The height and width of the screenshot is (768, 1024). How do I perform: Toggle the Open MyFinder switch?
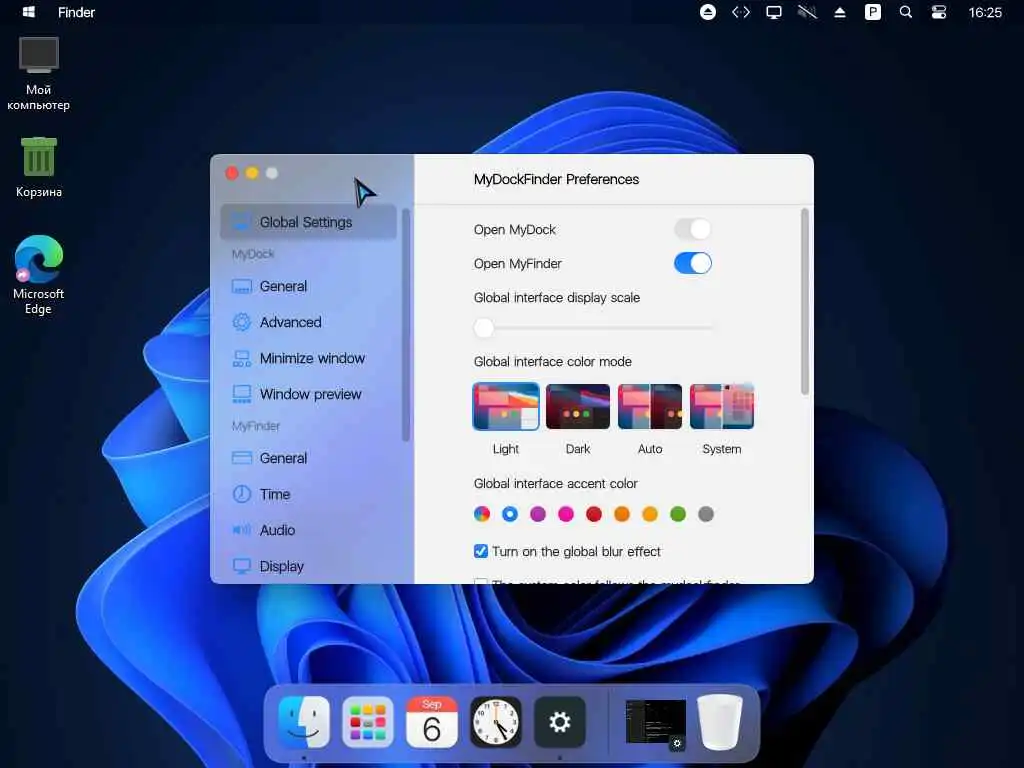(692, 263)
